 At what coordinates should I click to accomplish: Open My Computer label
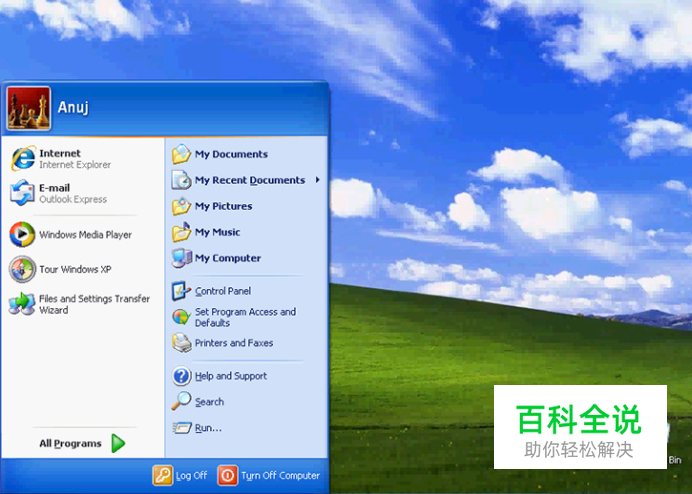click(x=228, y=258)
